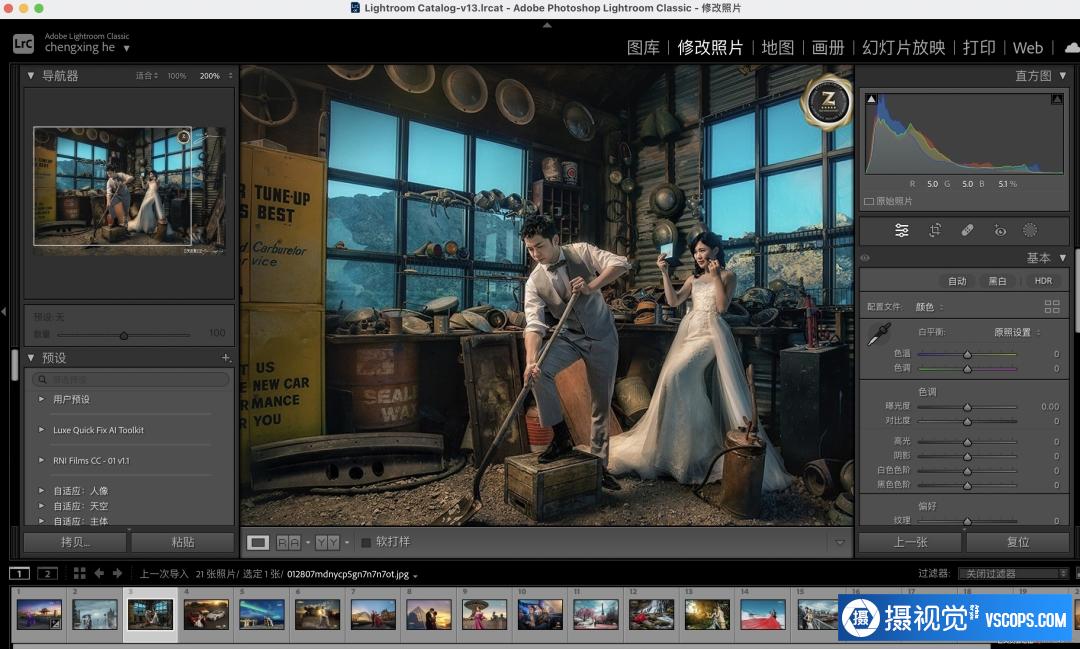This screenshot has width=1080, height=649.
Task: Open the Red Eye correction tool
Action: 1000,231
